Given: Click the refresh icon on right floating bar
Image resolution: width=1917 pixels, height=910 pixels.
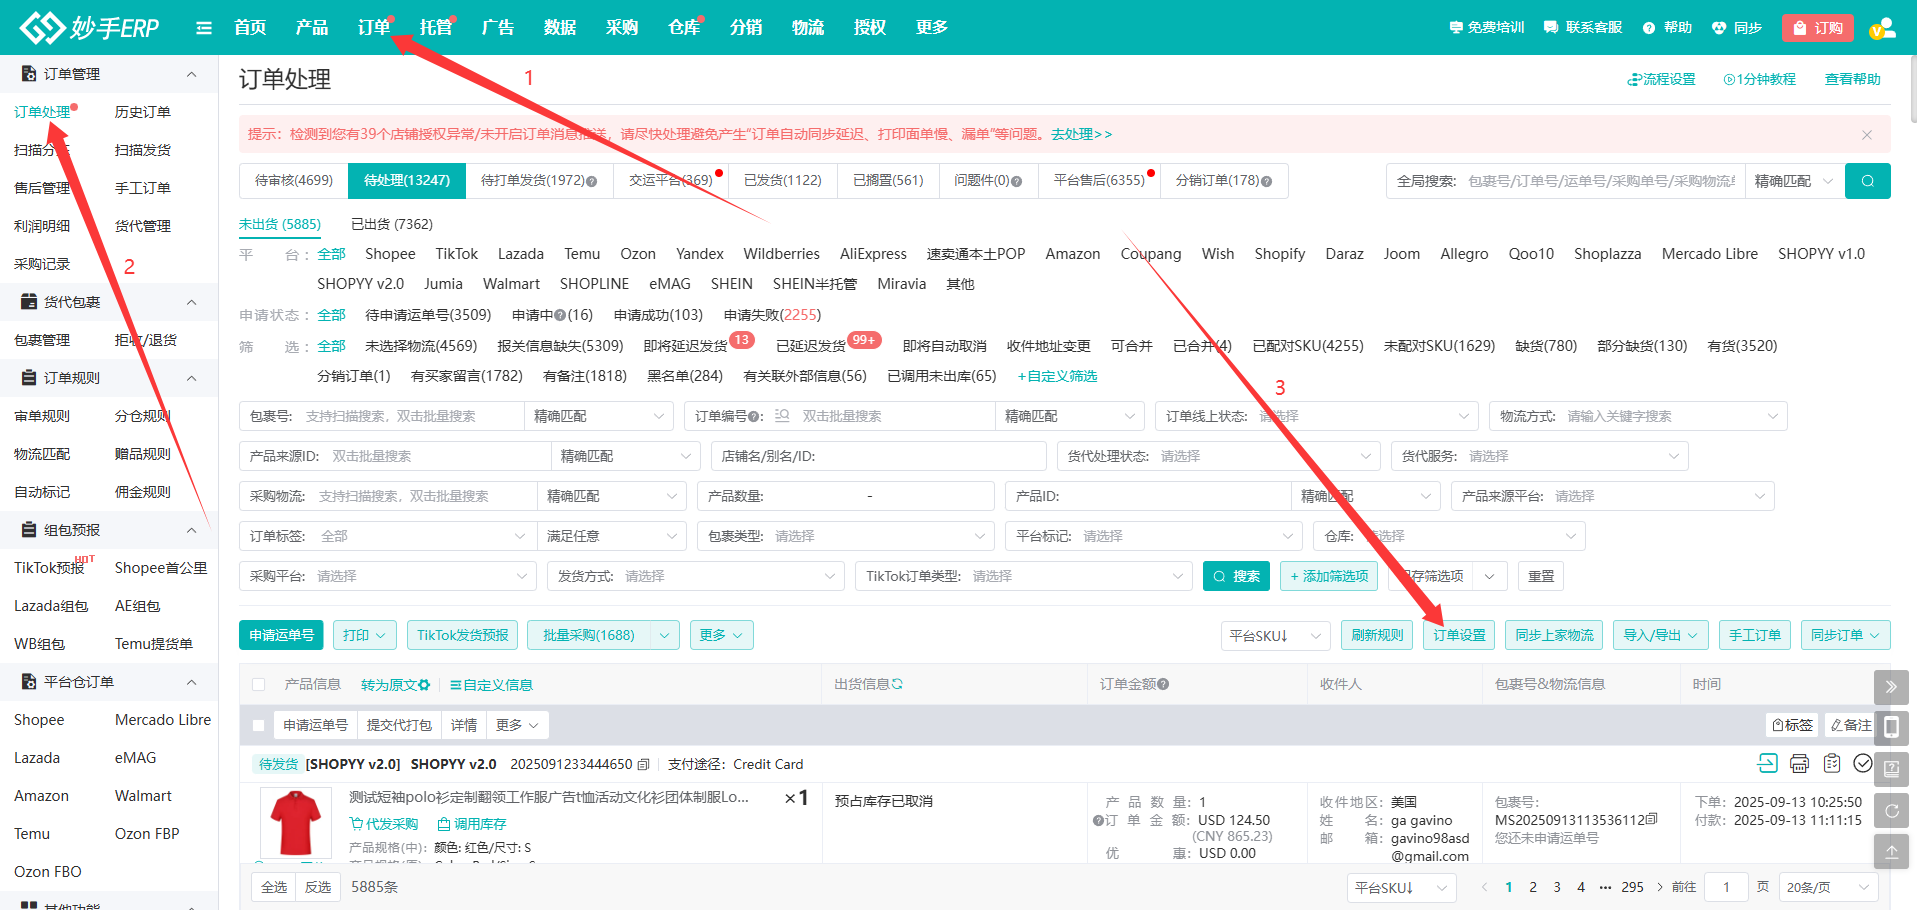Looking at the screenshot, I should 1891,811.
